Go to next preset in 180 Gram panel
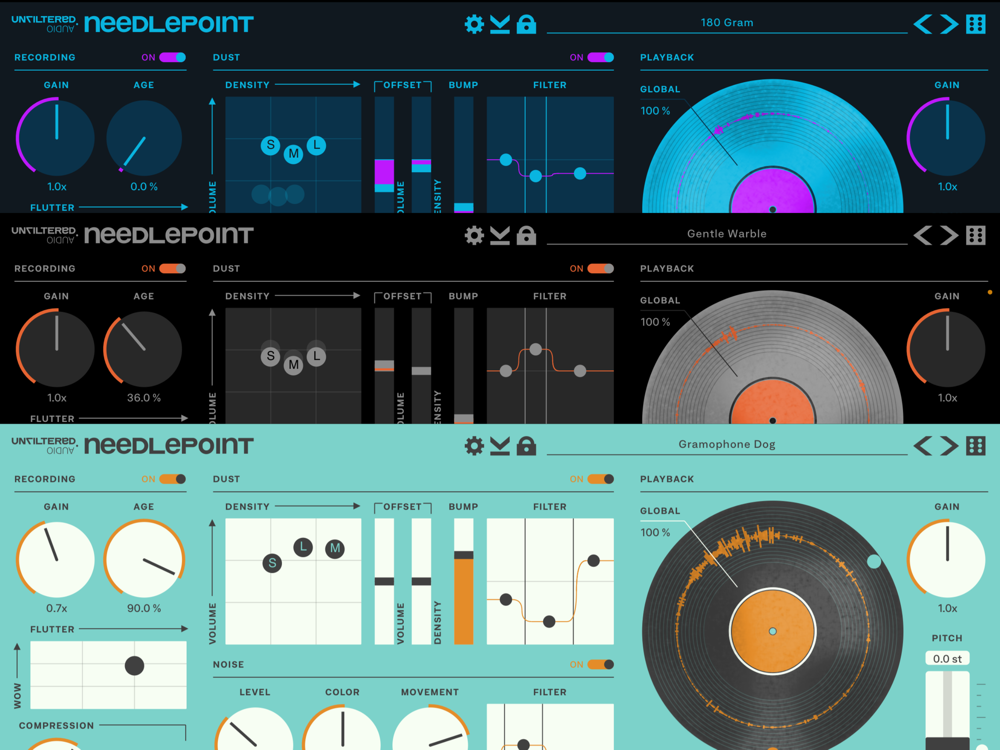The image size is (1000, 750). [949, 24]
